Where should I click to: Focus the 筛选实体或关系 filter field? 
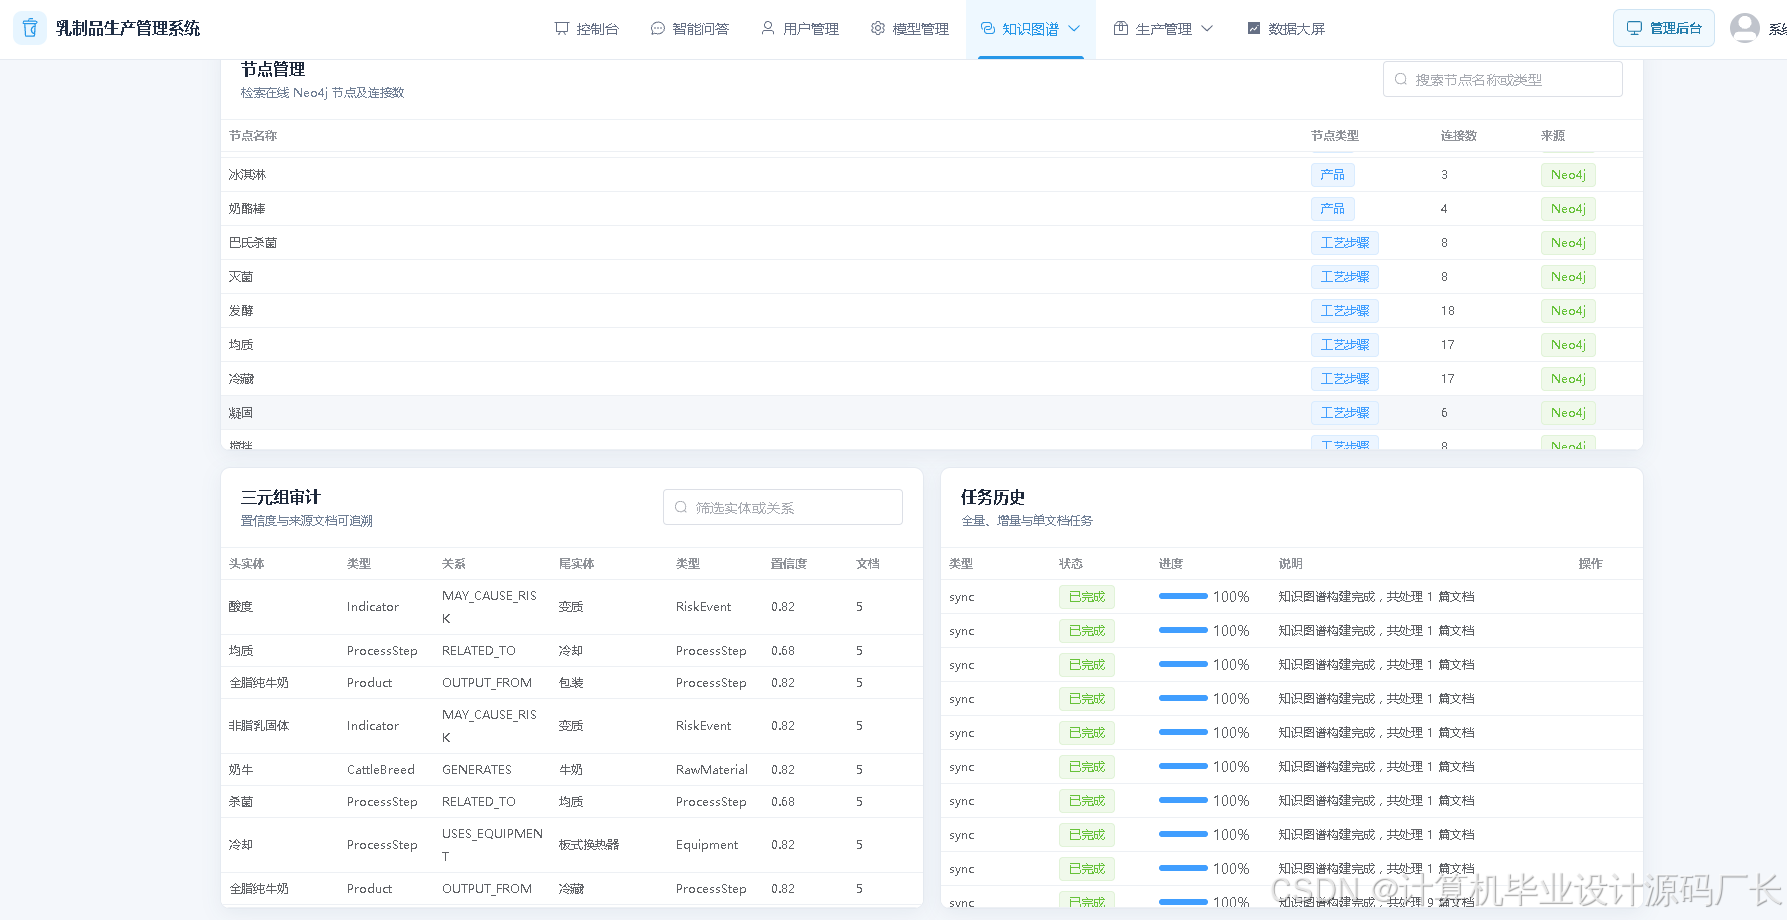click(x=783, y=507)
